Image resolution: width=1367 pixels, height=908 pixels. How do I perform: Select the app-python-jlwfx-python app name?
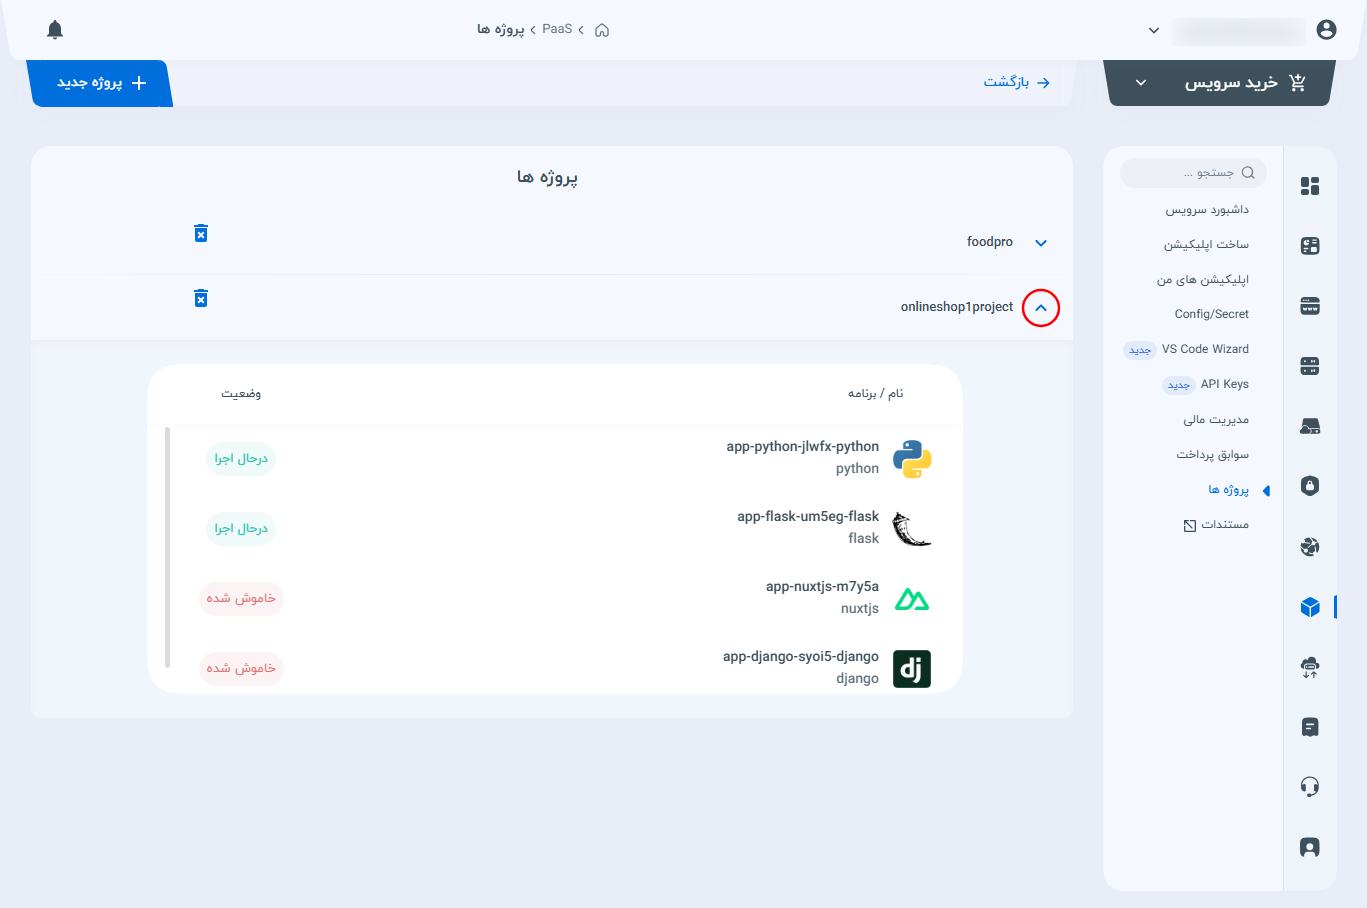coord(803,447)
